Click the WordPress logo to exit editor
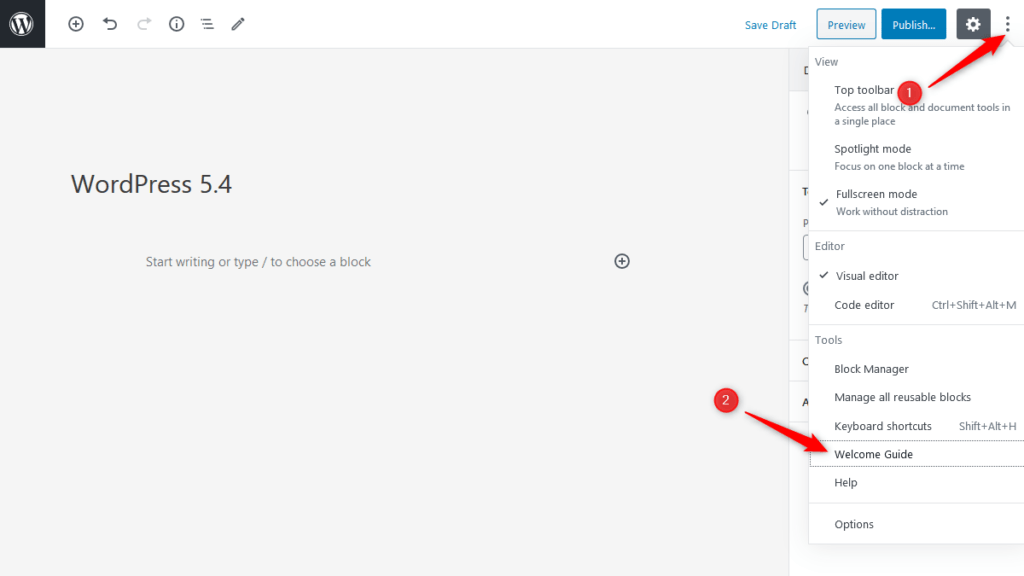Viewport: 1024px width, 576px height. click(22, 24)
